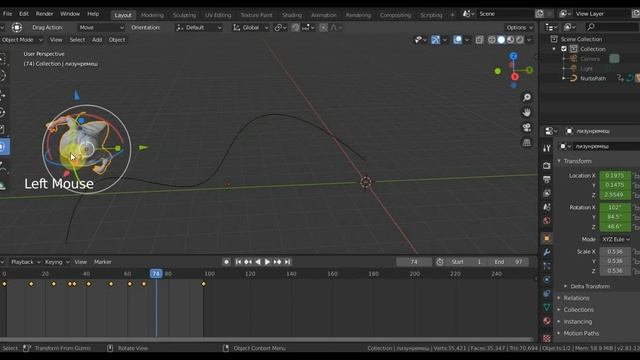Play the animation forward

(x=267, y=262)
